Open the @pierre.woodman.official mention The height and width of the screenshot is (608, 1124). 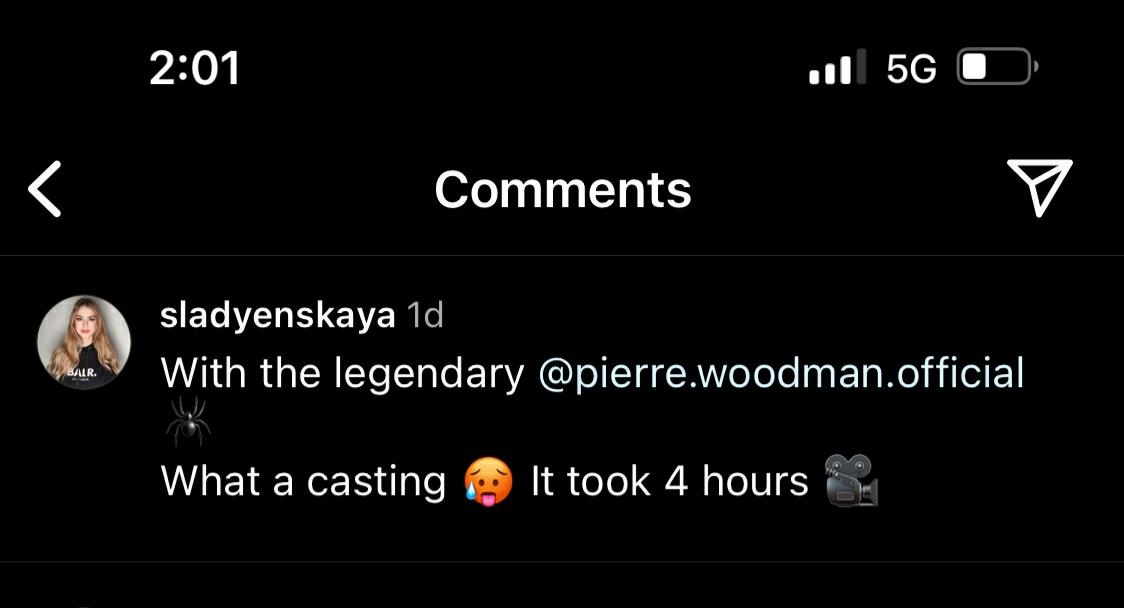click(x=781, y=373)
